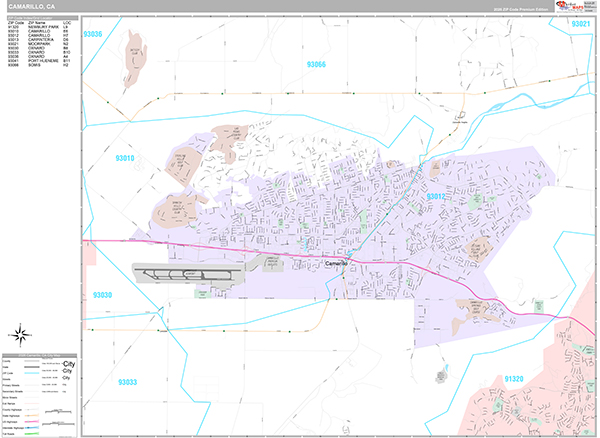Screen dimensions: 600x438
Task: Select the MOORPARK row in ZIP index
Action: click(30, 41)
